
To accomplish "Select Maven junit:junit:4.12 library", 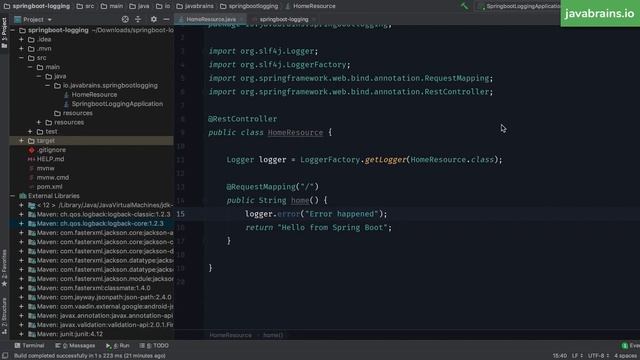I will [x=70, y=334].
